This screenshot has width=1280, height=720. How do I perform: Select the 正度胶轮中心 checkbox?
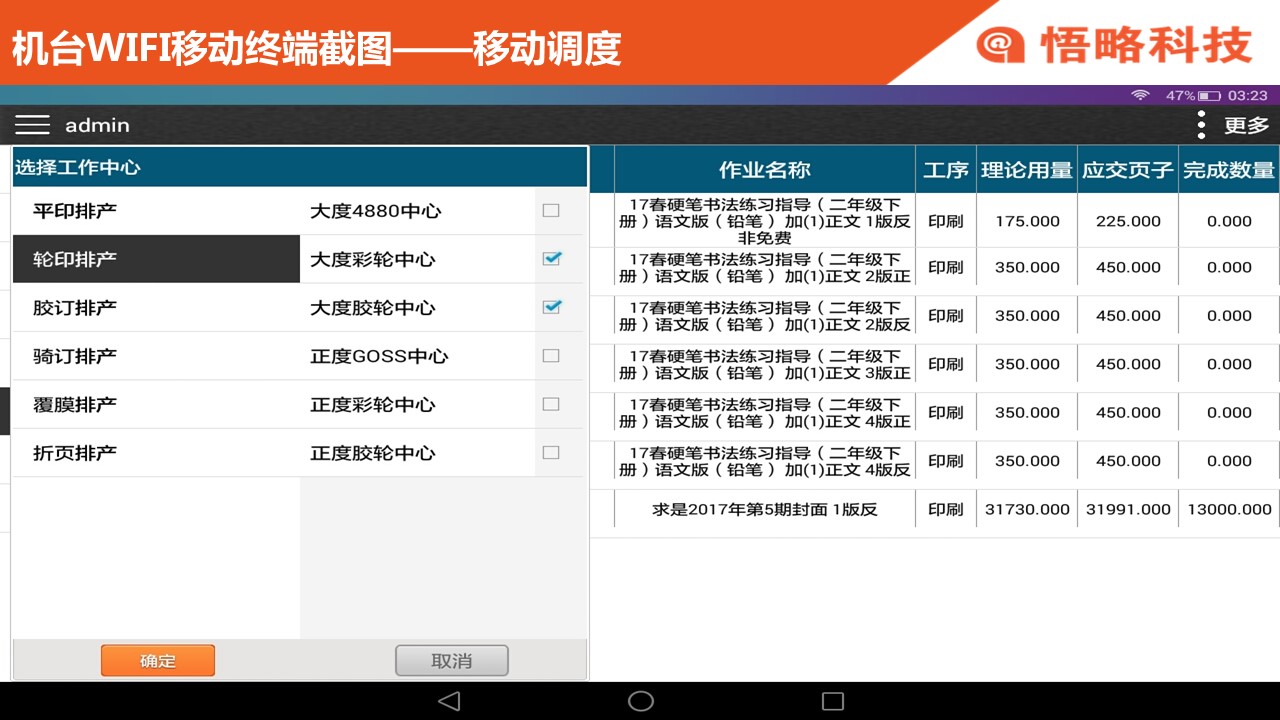551,453
